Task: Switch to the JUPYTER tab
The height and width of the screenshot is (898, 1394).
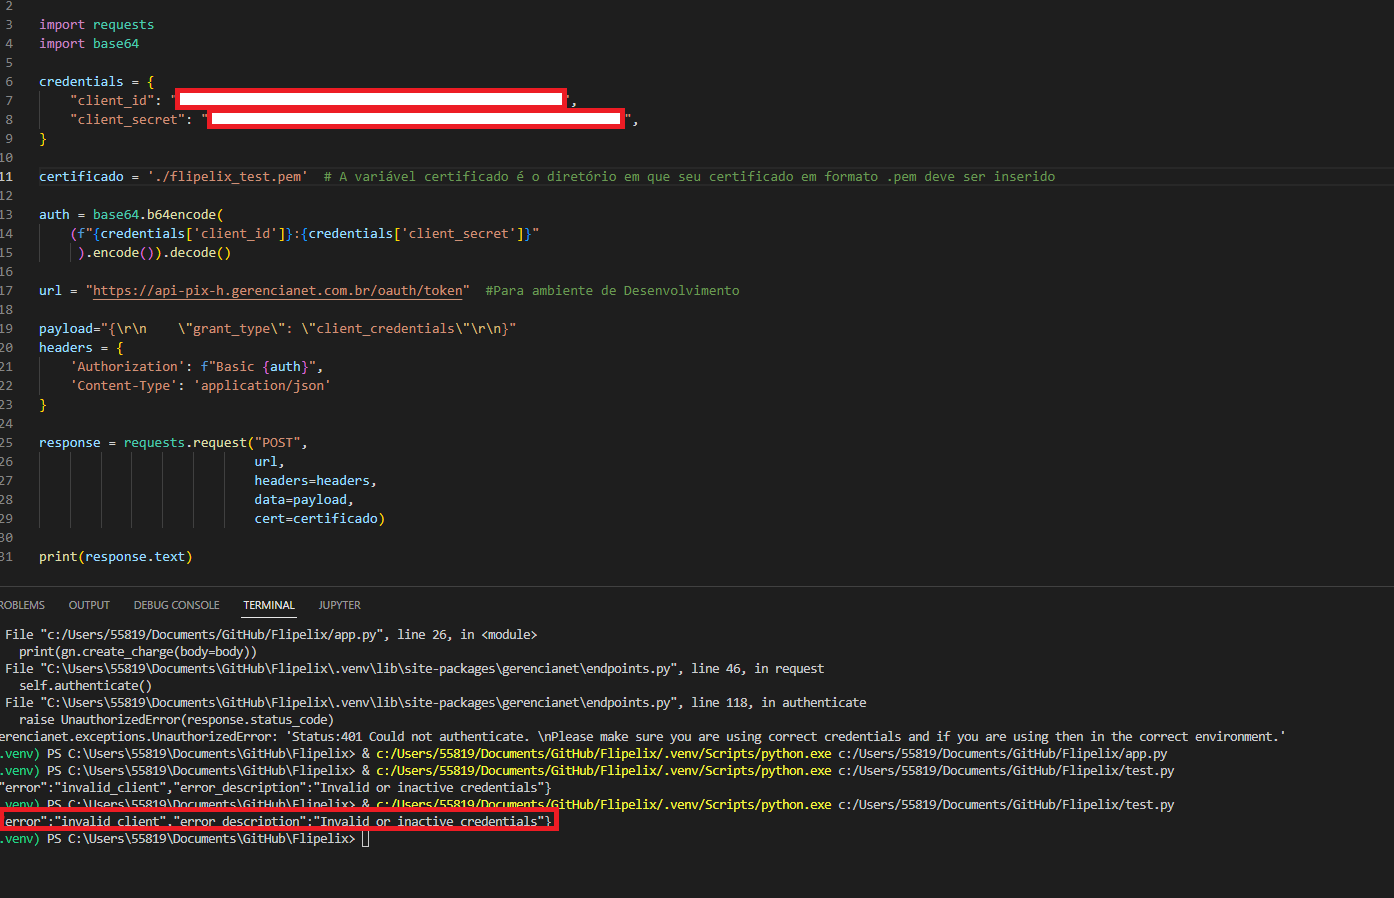Action: coord(339,605)
